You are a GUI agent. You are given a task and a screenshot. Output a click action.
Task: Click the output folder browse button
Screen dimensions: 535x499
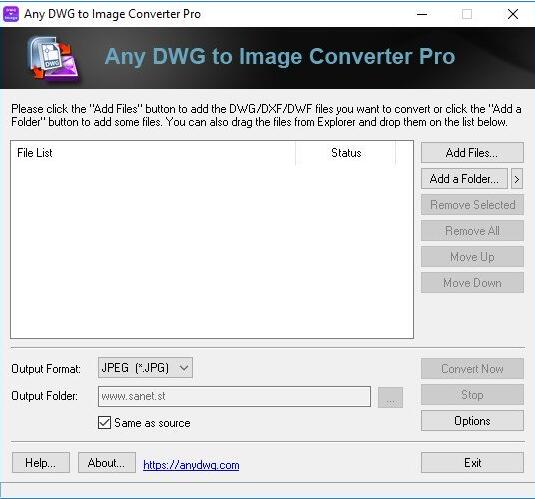click(x=390, y=397)
